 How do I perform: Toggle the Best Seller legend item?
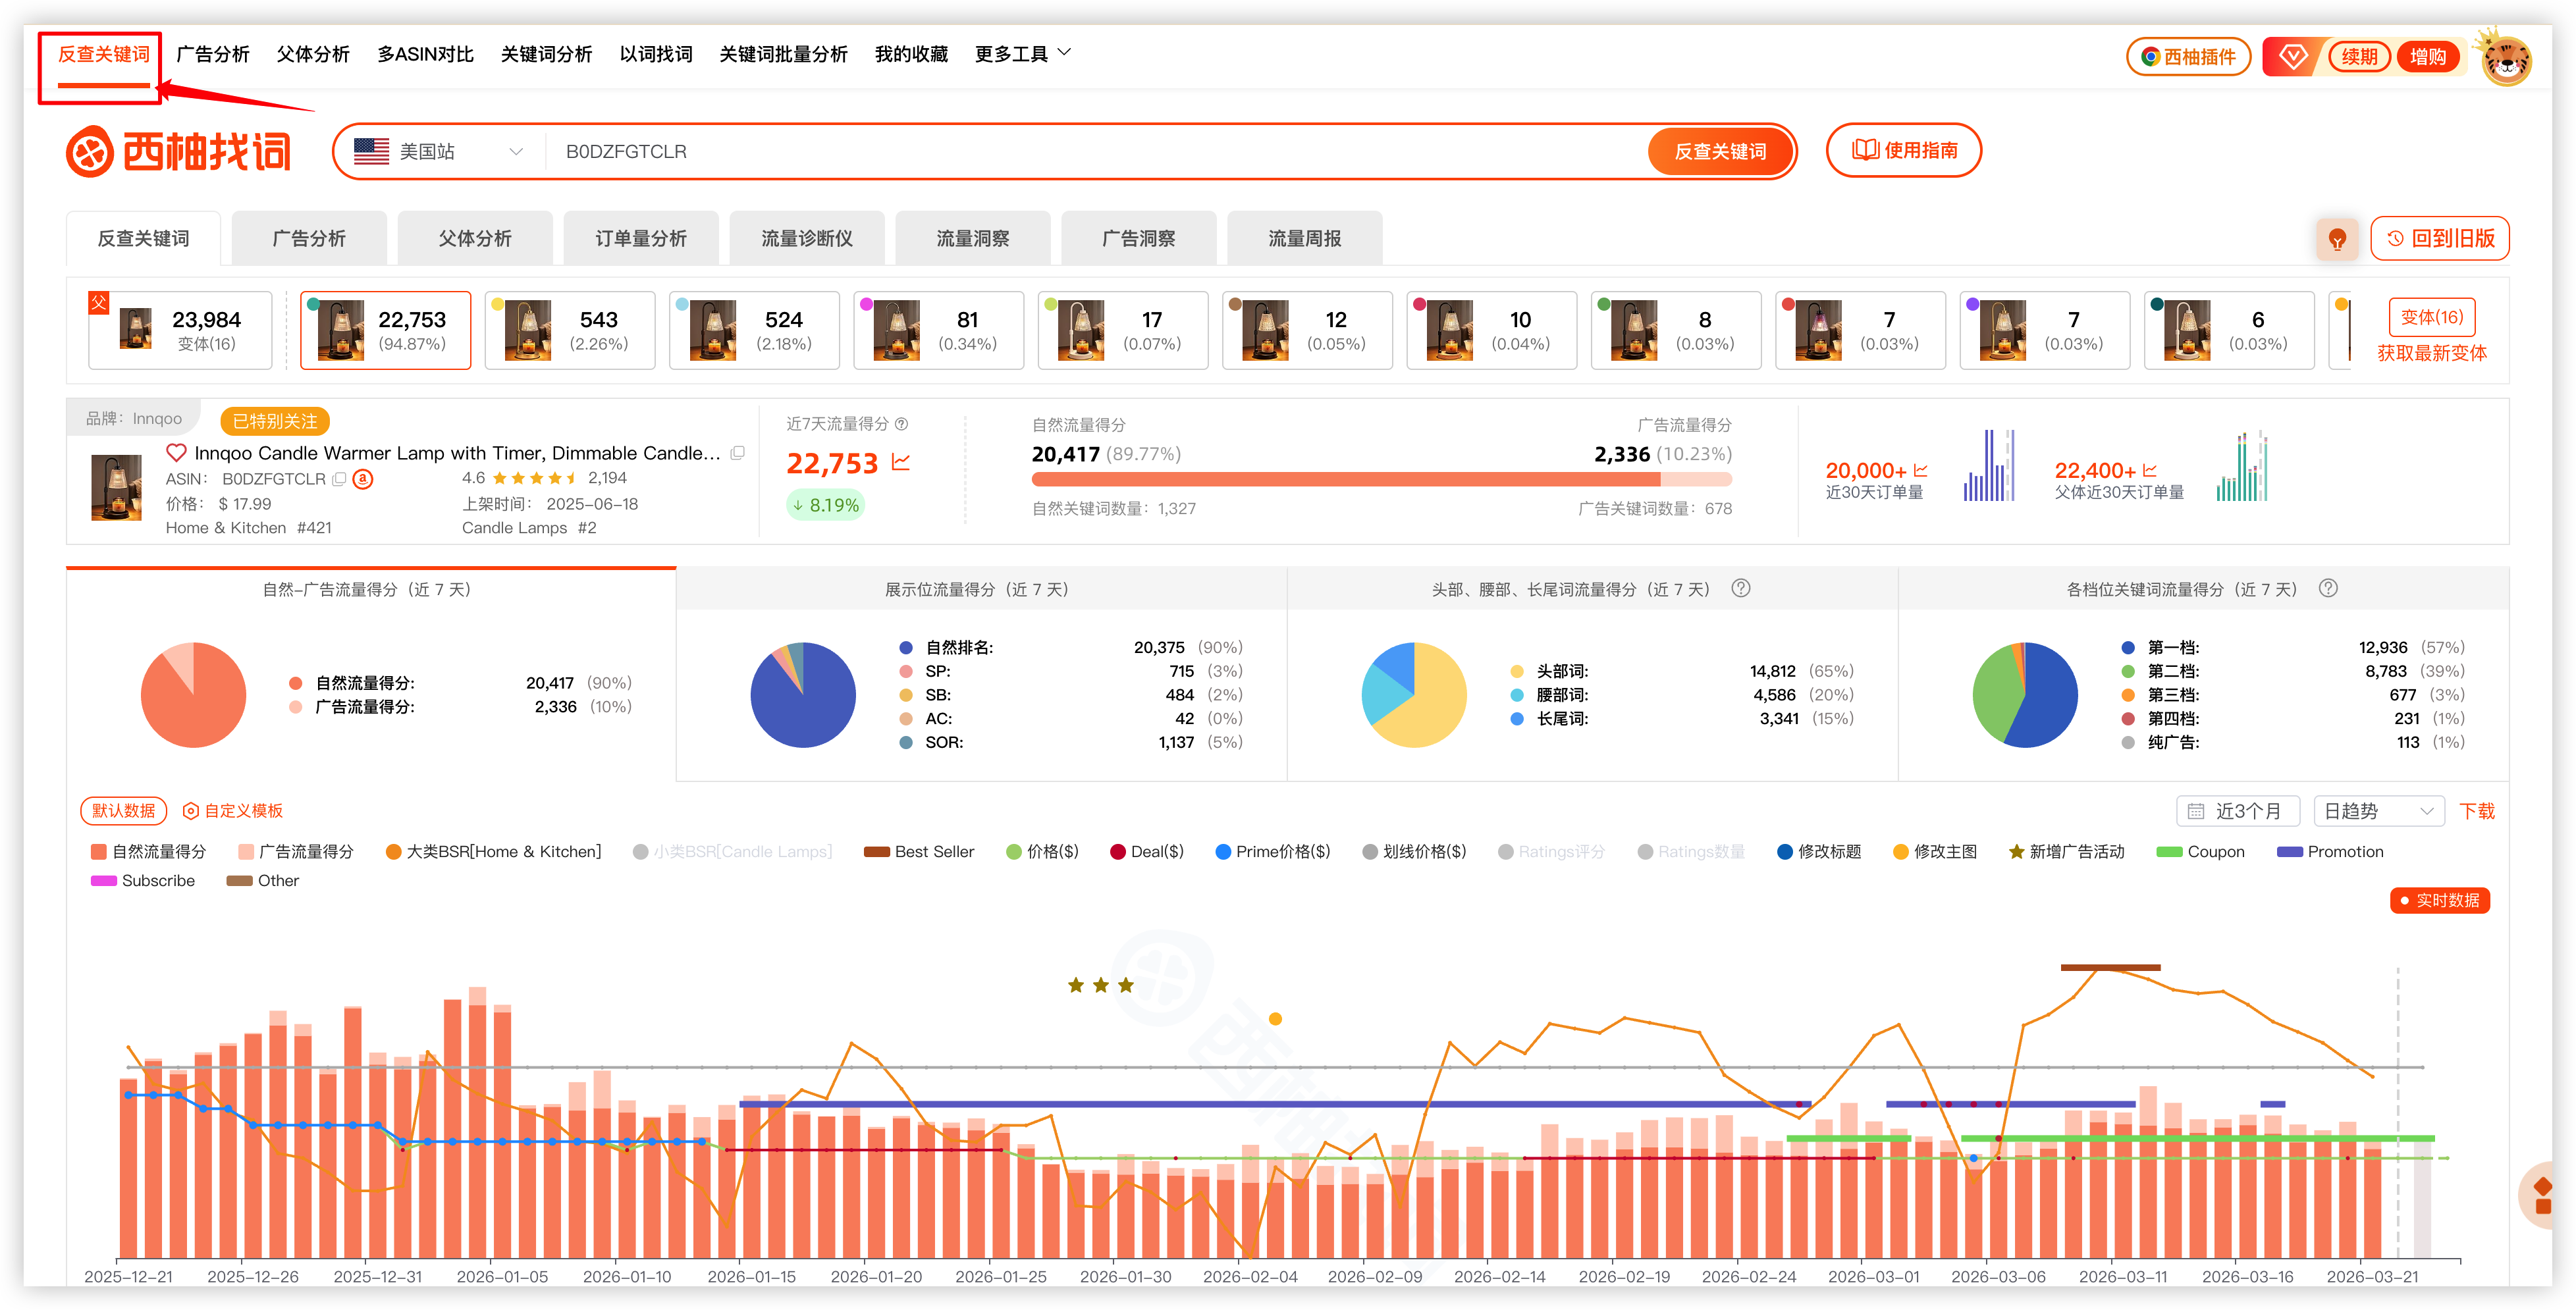[919, 852]
